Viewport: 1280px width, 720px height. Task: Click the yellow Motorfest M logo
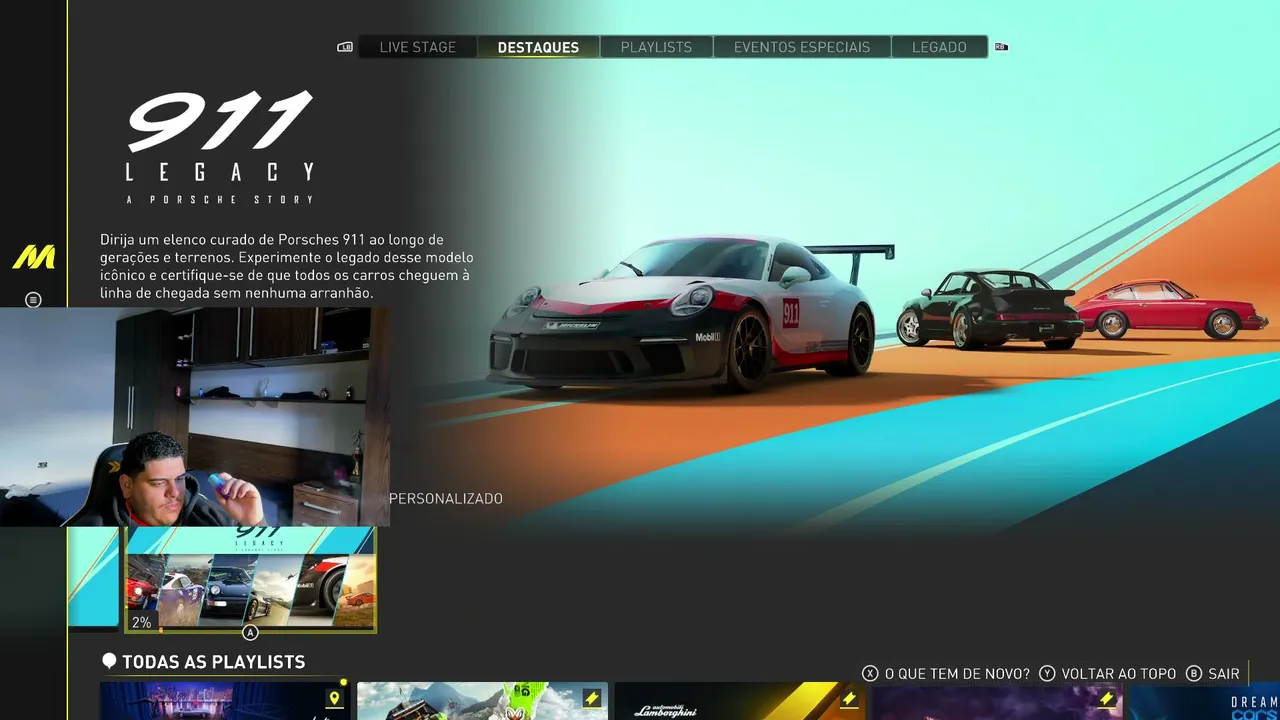pyautogui.click(x=34, y=257)
